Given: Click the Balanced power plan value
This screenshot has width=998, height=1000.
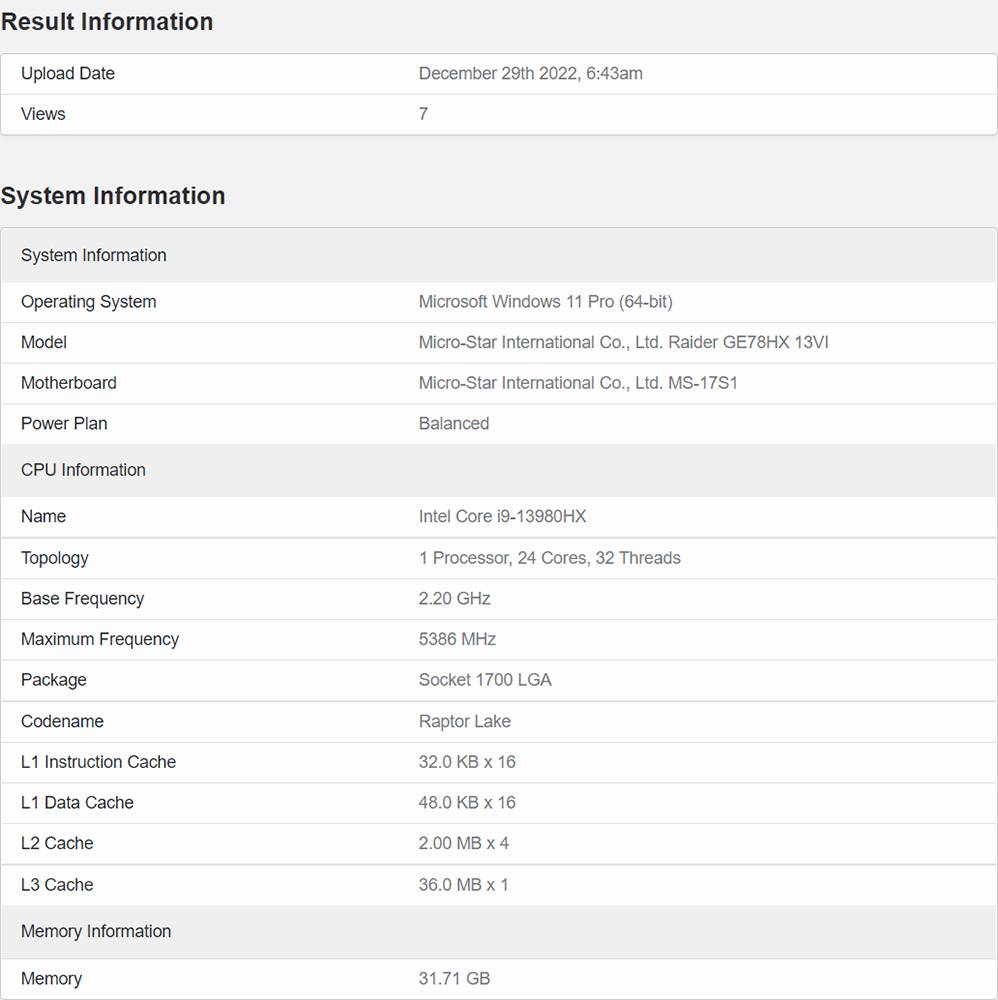Looking at the screenshot, I should (x=453, y=424).
